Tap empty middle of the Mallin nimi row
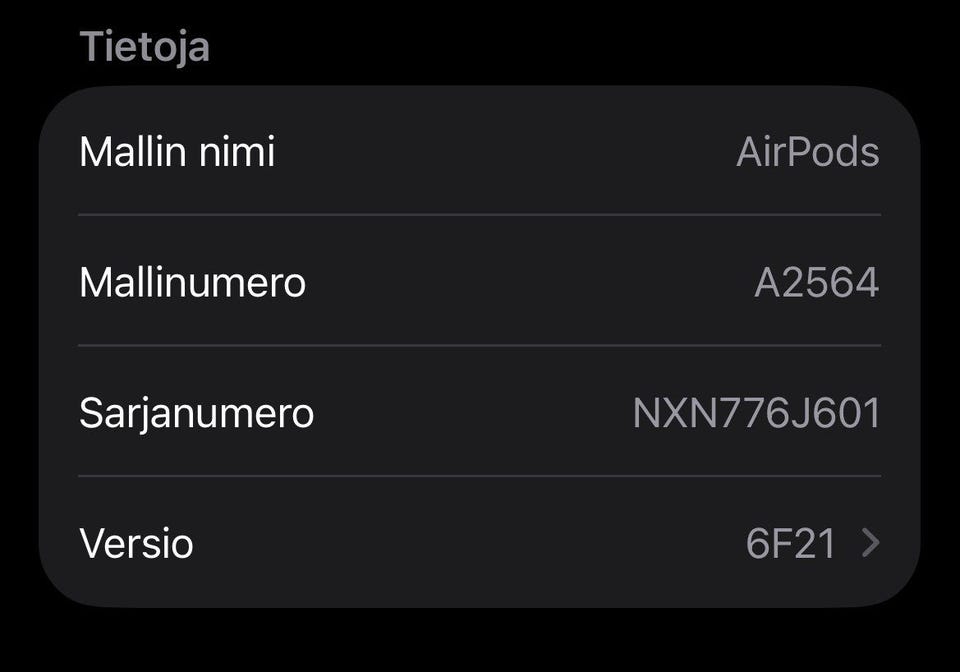 tap(500, 152)
